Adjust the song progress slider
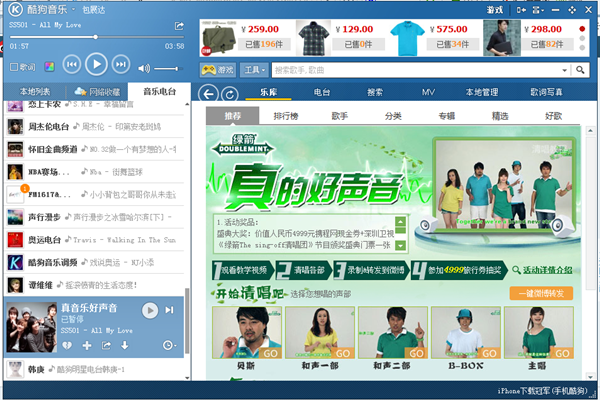Viewport: 600px width, 400px height. point(97,37)
